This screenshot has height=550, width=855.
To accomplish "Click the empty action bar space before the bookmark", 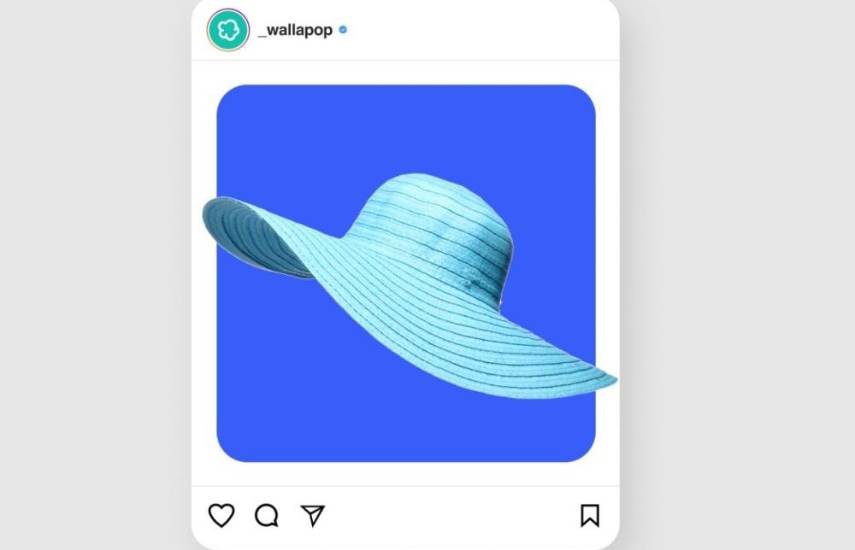I will pyautogui.click(x=453, y=516).
